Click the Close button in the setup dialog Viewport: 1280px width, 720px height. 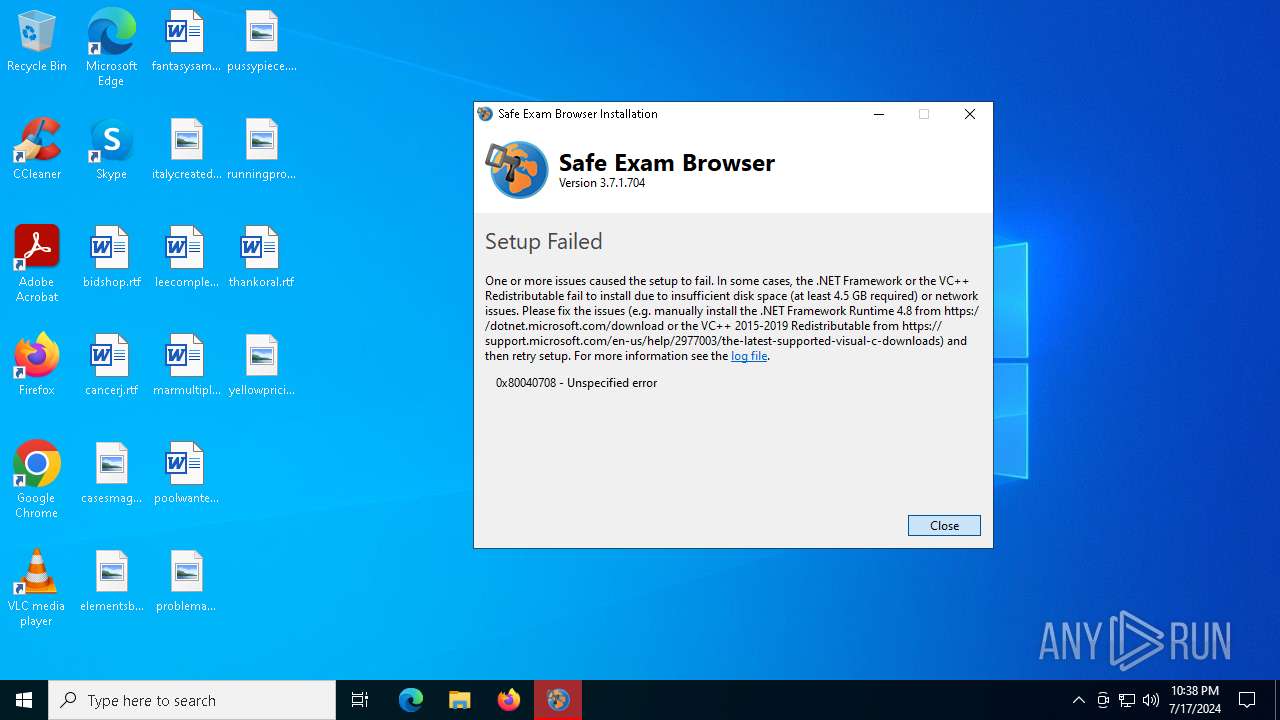pyautogui.click(x=944, y=525)
